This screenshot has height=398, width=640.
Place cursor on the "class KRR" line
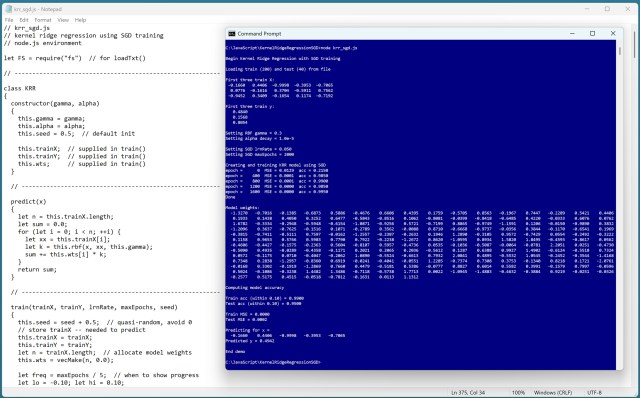point(20,88)
